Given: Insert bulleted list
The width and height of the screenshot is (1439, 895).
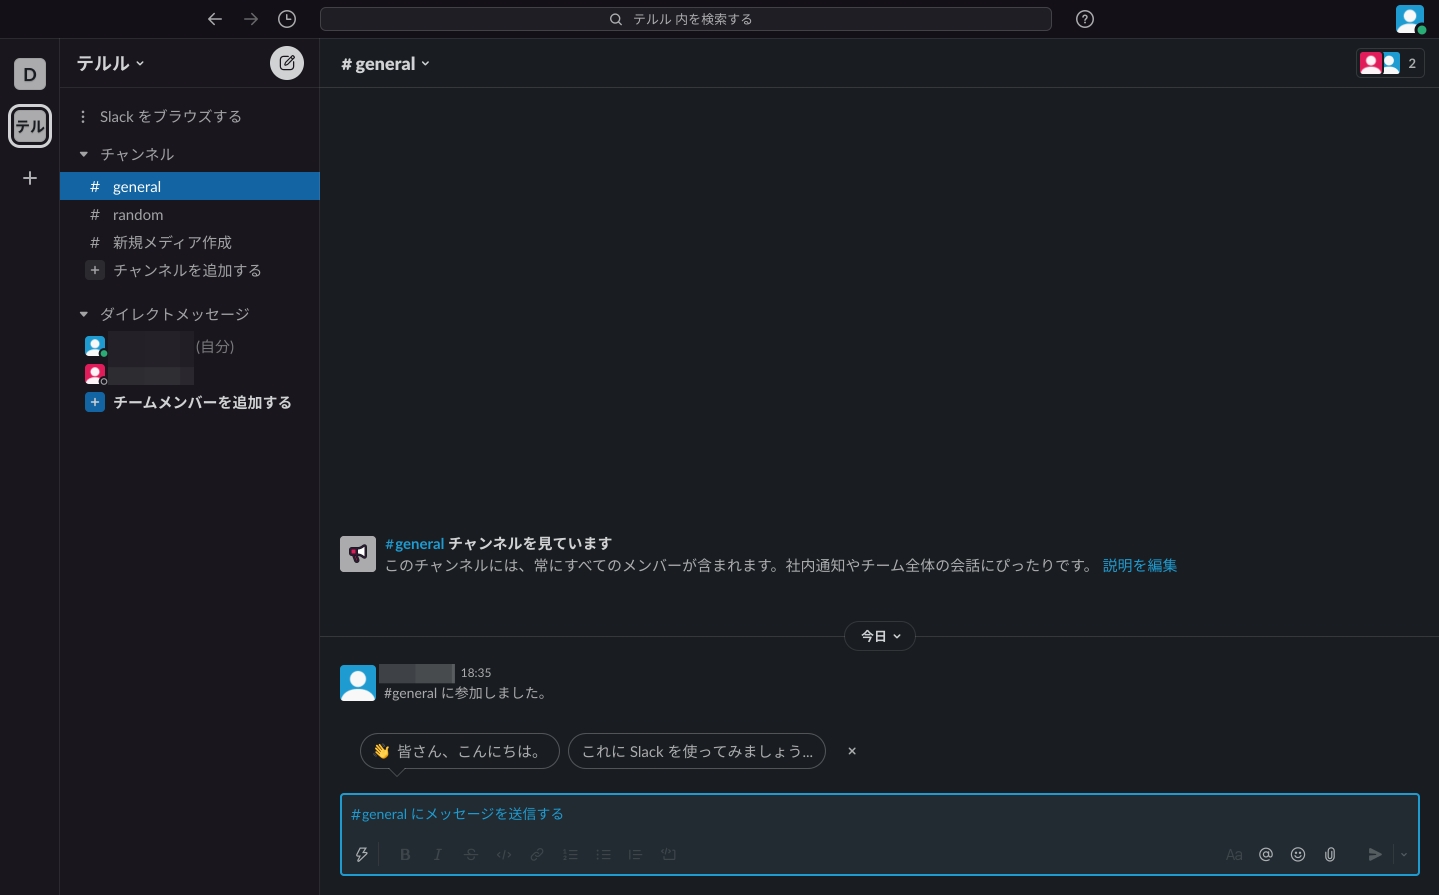Looking at the screenshot, I should pos(603,854).
